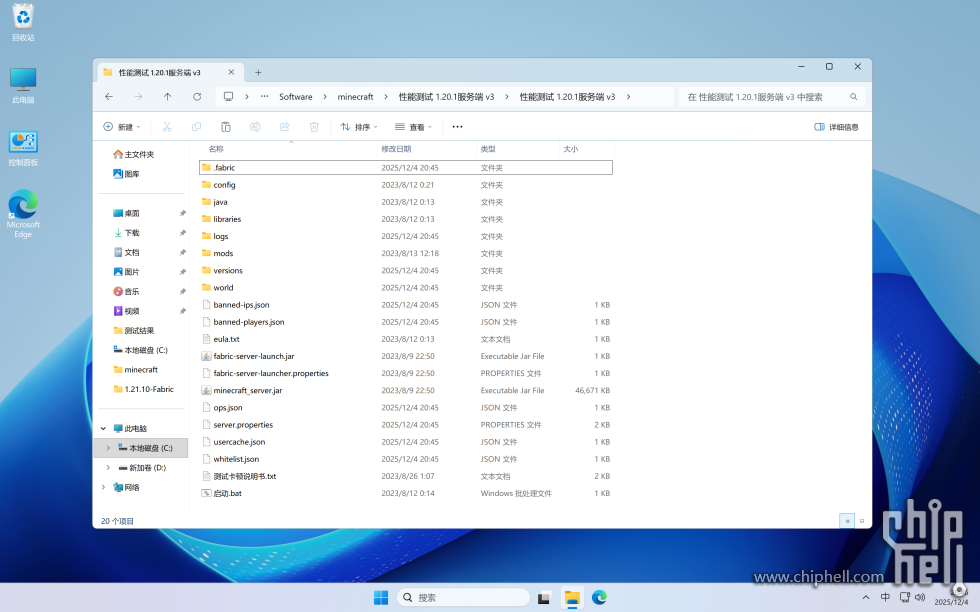This screenshot has width=980, height=612.
Task: Sort files by the Date modified column header
Action: coord(396,149)
